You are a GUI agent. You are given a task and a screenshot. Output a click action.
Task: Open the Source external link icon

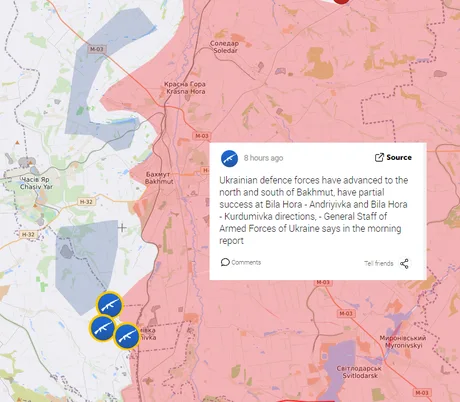pos(379,157)
